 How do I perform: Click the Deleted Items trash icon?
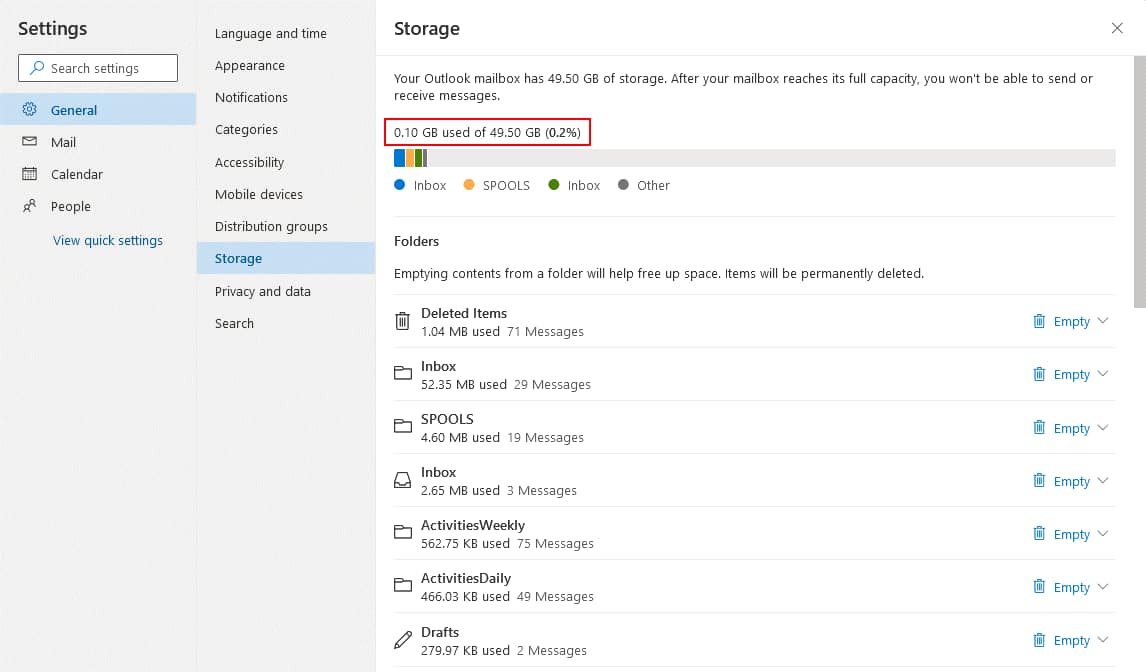402,321
